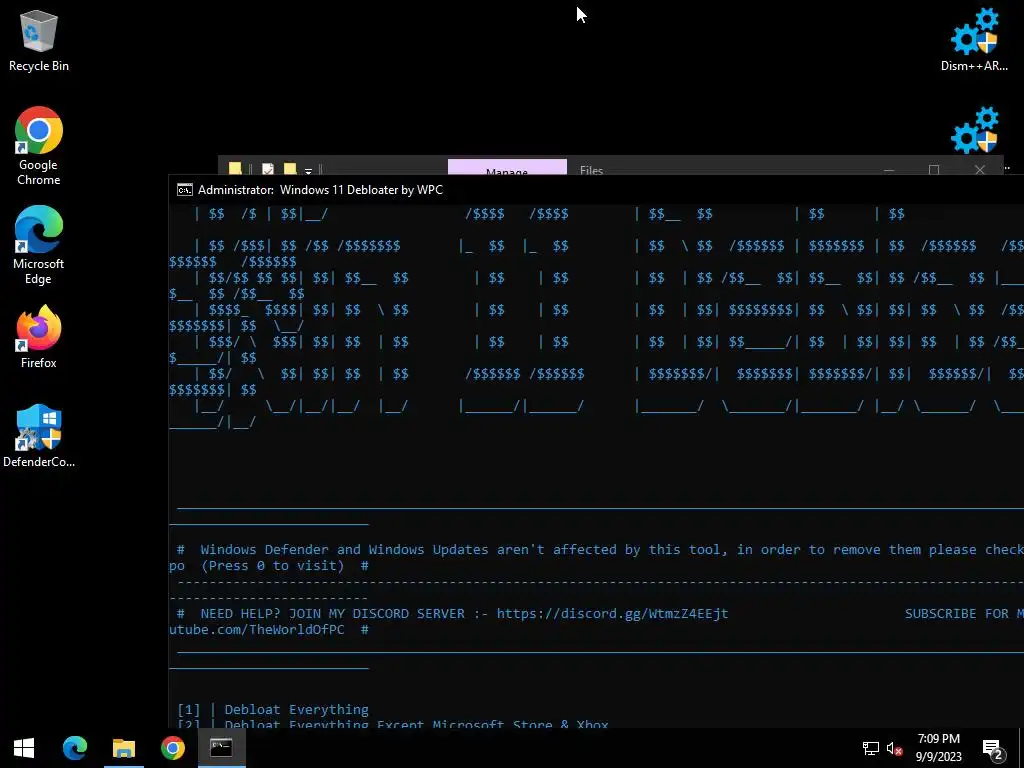Image resolution: width=1024 pixels, height=768 pixels.
Task: Click the "(Press 0 to visit)" text
Action: (x=272, y=566)
